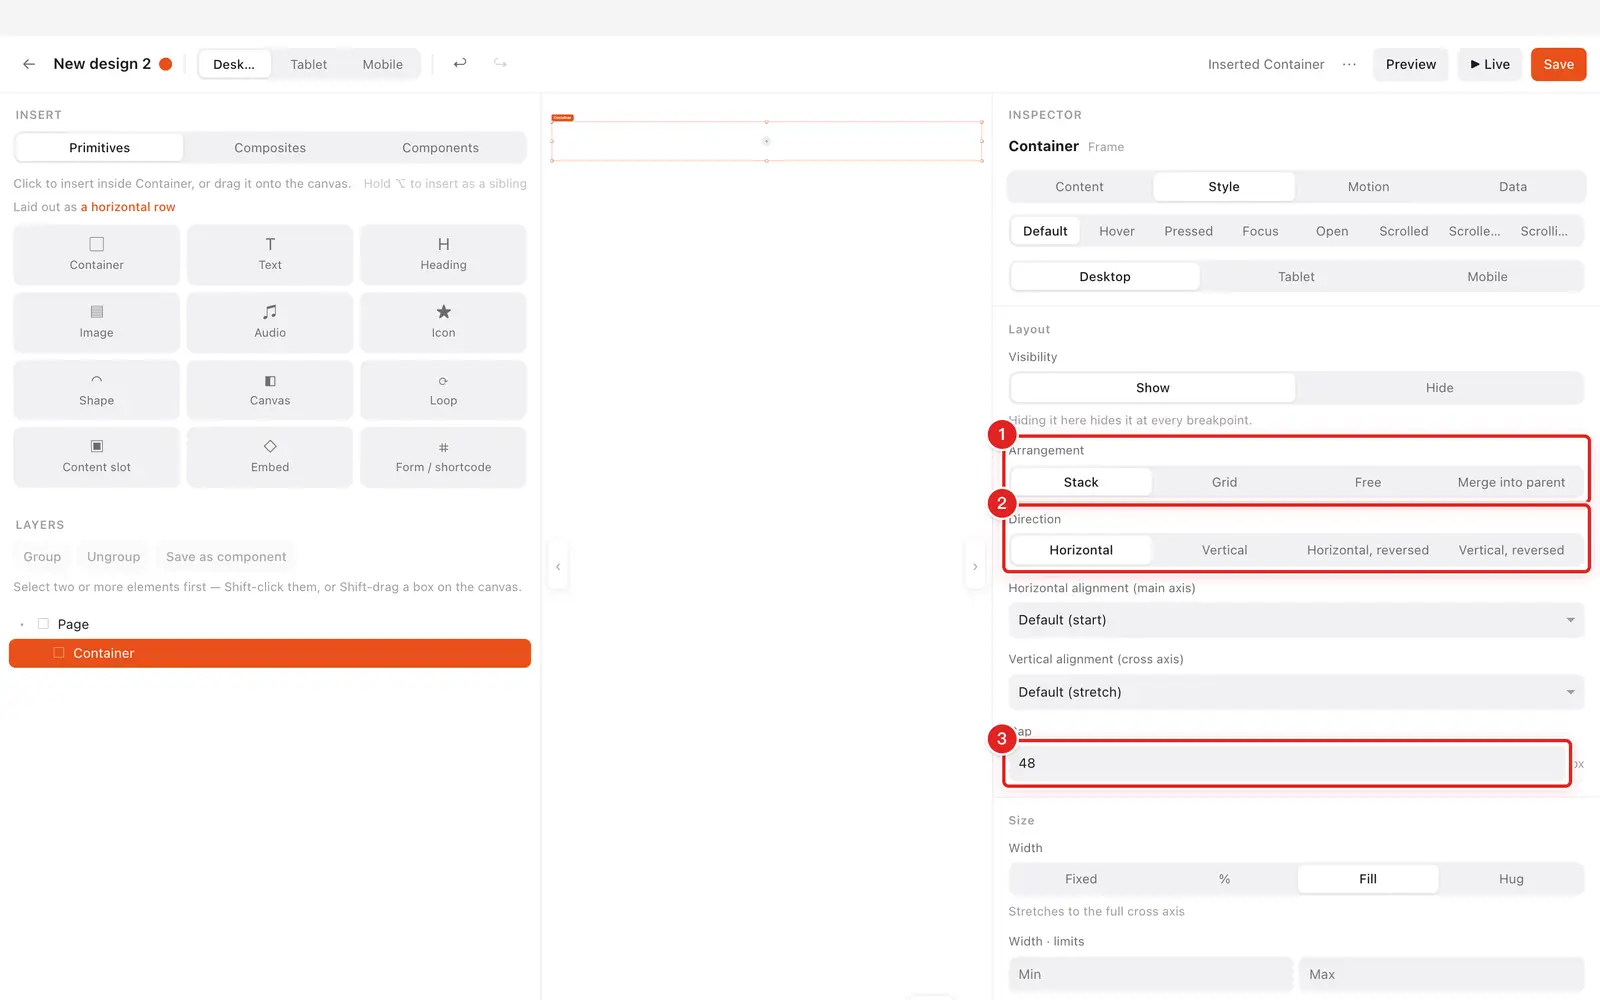Click the Max width limit field
This screenshot has height=1000, width=1600.
[1441, 974]
